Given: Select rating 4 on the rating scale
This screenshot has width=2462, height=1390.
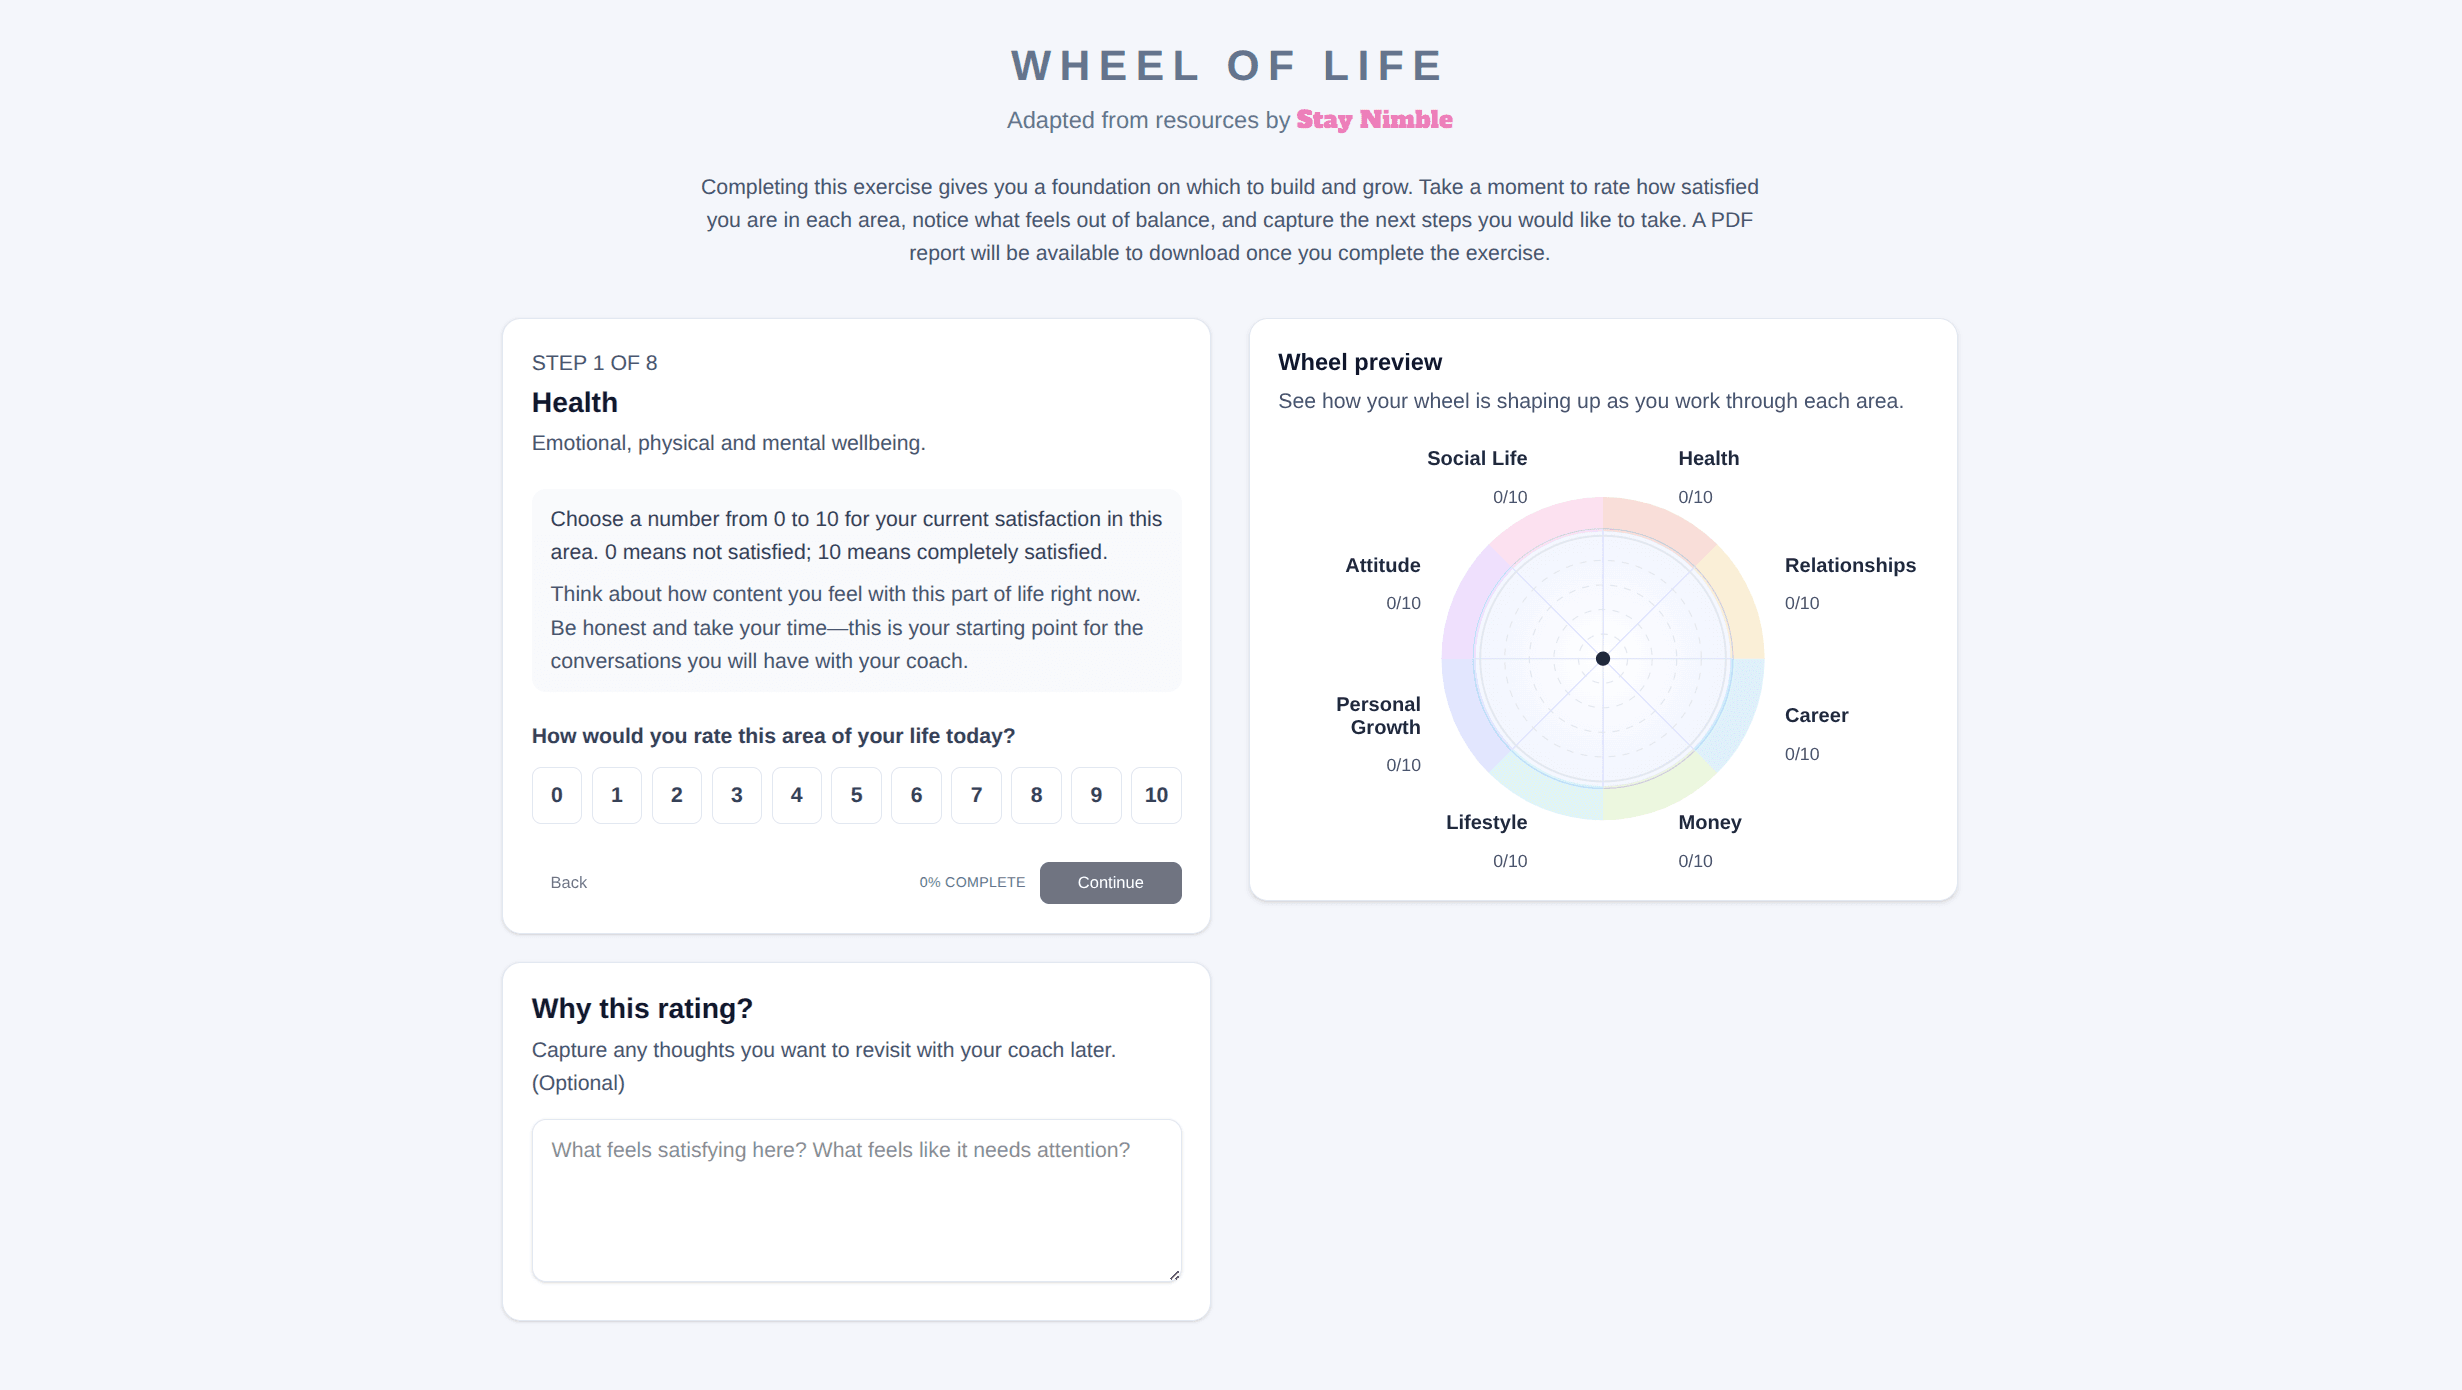Looking at the screenshot, I should point(796,795).
